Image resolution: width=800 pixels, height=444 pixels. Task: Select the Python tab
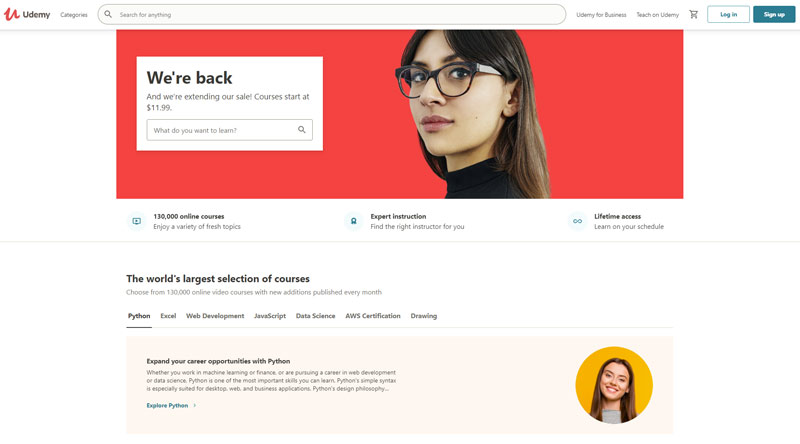(x=139, y=316)
